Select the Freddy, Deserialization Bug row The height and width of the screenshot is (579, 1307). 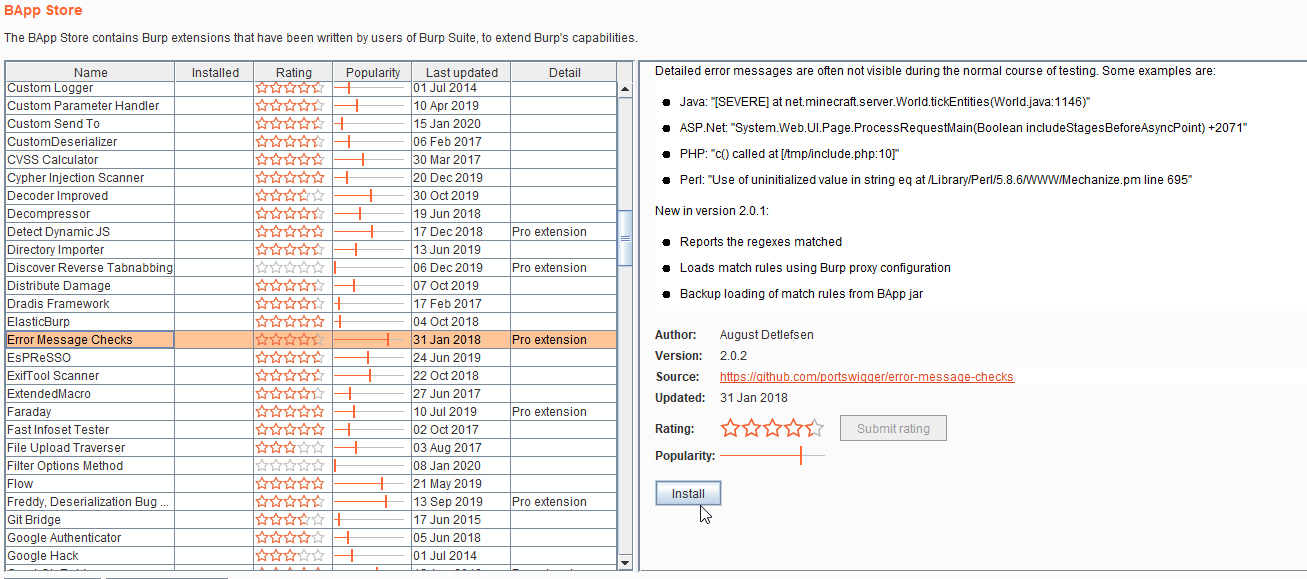311,502
